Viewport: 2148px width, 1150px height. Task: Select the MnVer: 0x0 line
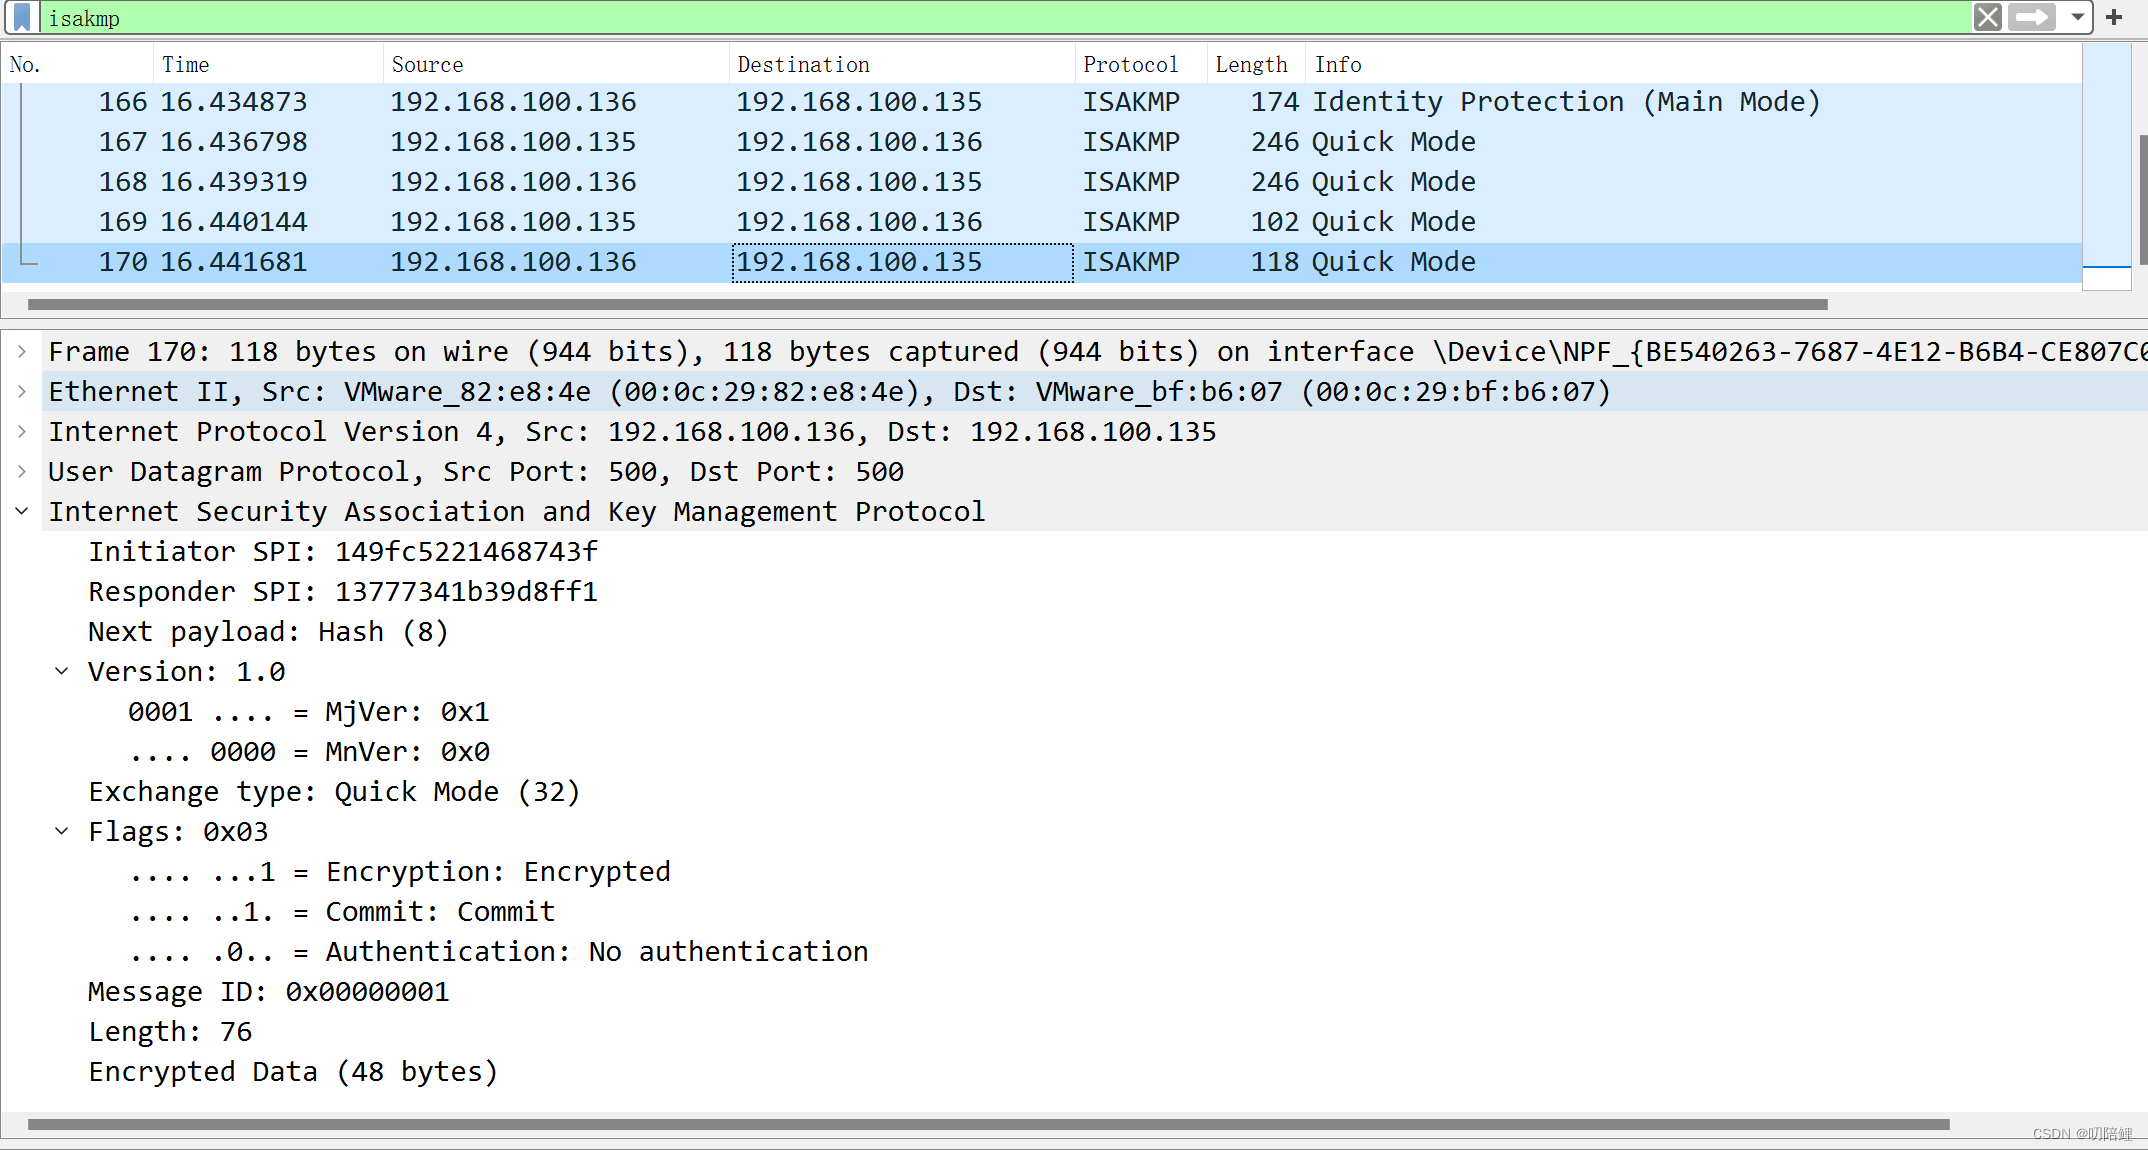click(x=309, y=752)
